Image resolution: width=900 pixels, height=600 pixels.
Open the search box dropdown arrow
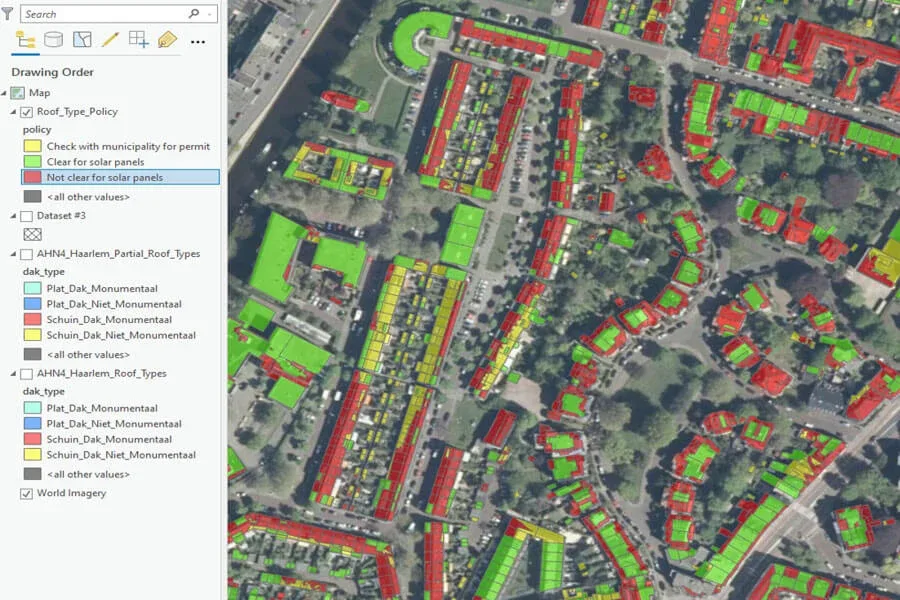(209, 14)
